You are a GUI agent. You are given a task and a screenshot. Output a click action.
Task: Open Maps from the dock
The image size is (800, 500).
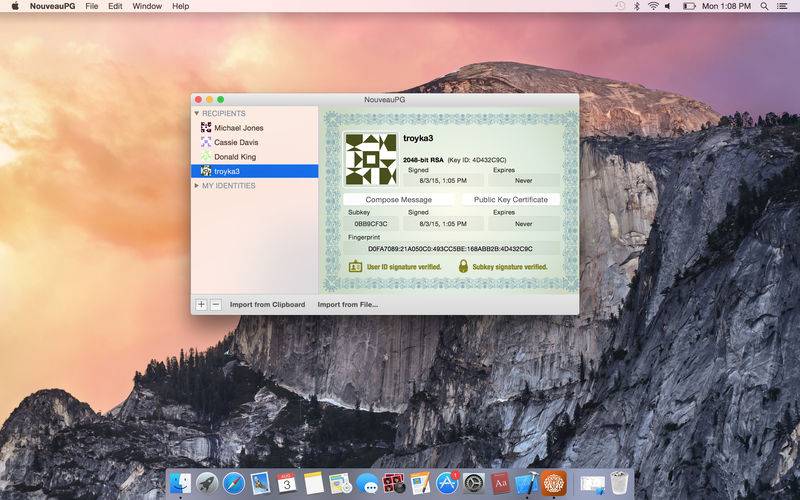[340, 483]
